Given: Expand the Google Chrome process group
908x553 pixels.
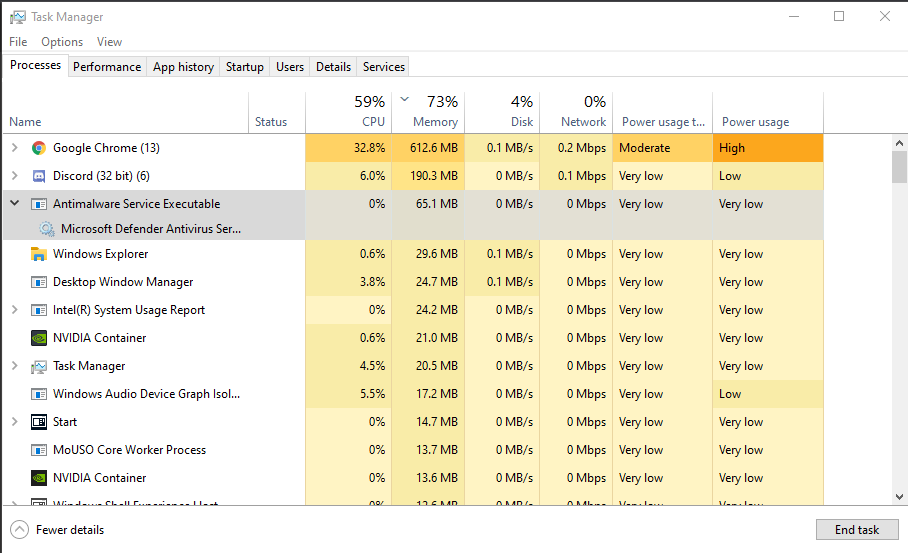Looking at the screenshot, I should 14,148.
